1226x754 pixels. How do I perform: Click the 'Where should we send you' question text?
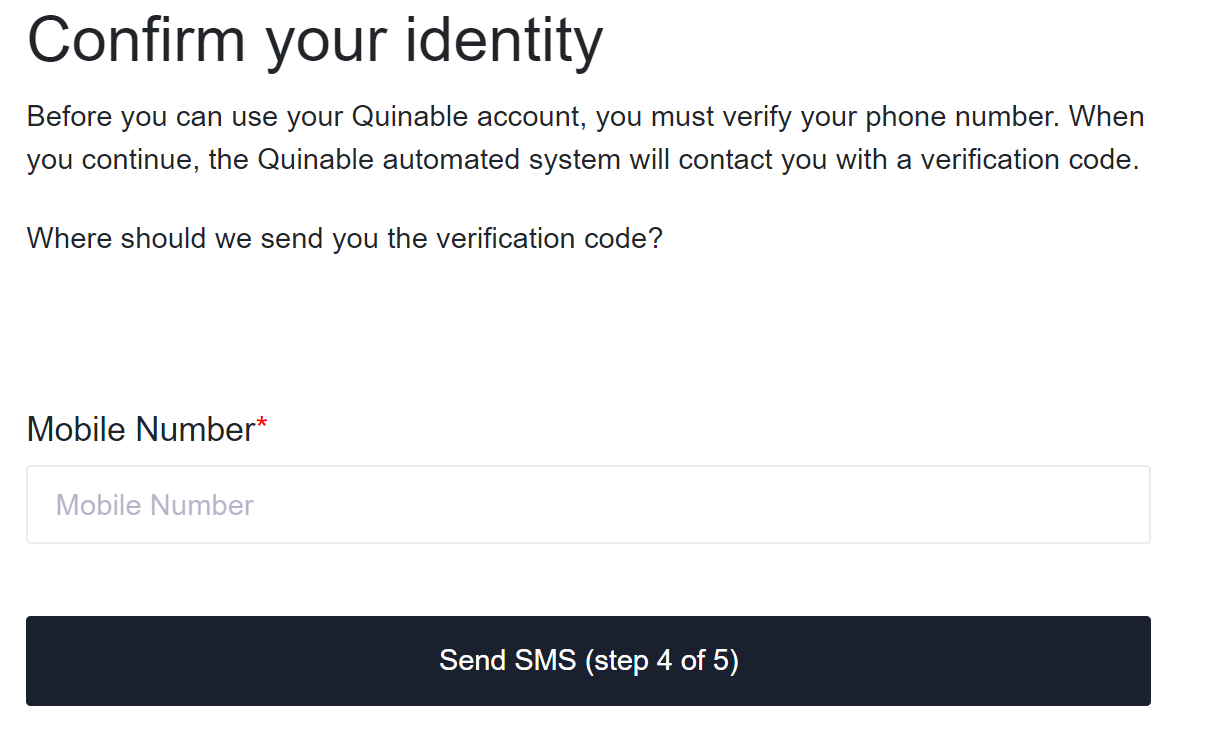point(345,239)
